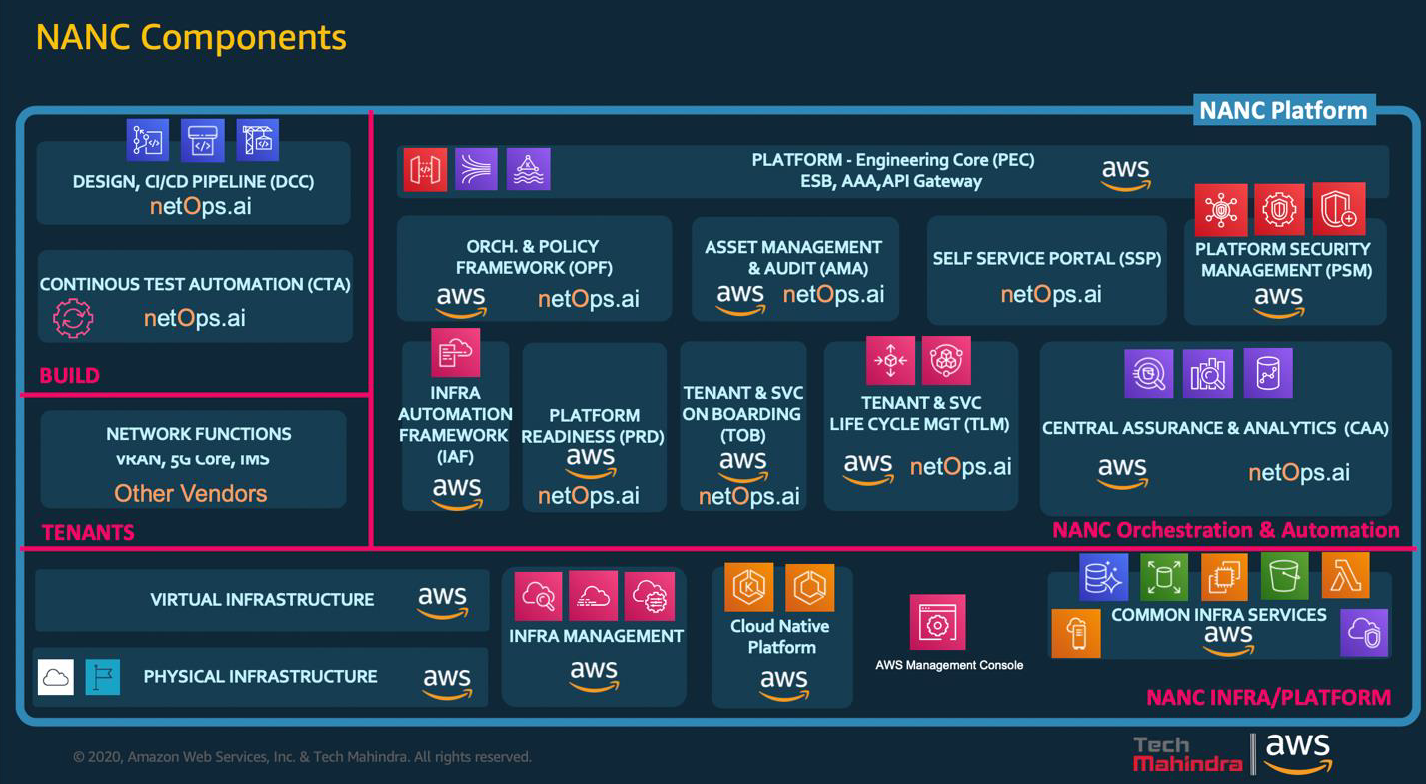The image size is (1426, 784).
Task: Click the red shield-plus icon above PSM
Action: [x=1339, y=209]
